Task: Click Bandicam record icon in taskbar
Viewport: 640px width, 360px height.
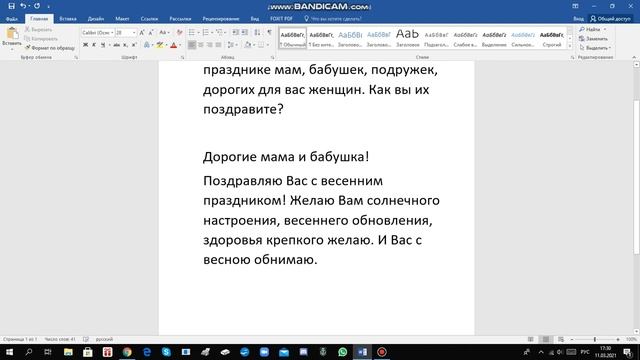Action: [382, 352]
